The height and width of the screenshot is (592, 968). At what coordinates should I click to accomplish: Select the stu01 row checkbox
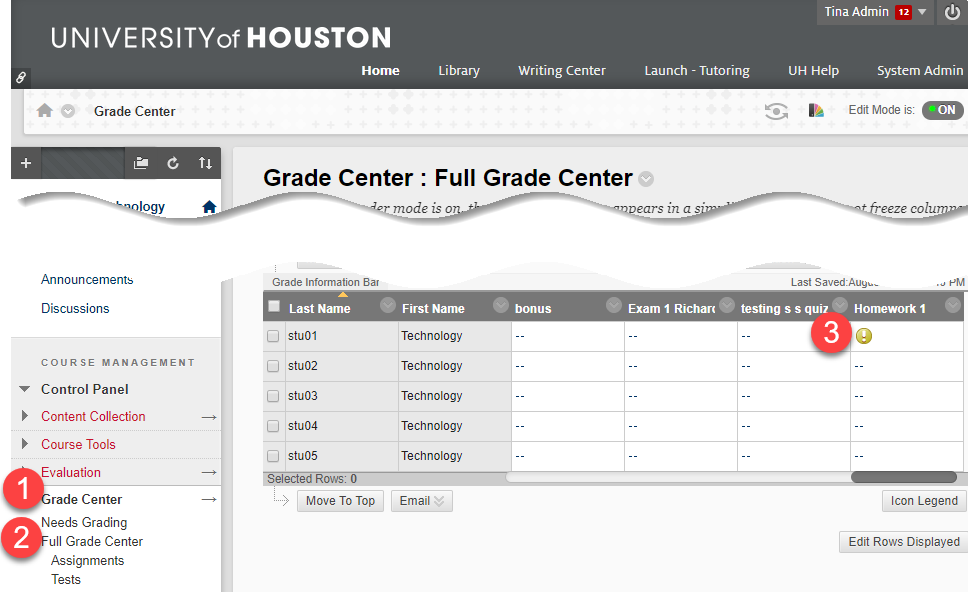pos(273,336)
